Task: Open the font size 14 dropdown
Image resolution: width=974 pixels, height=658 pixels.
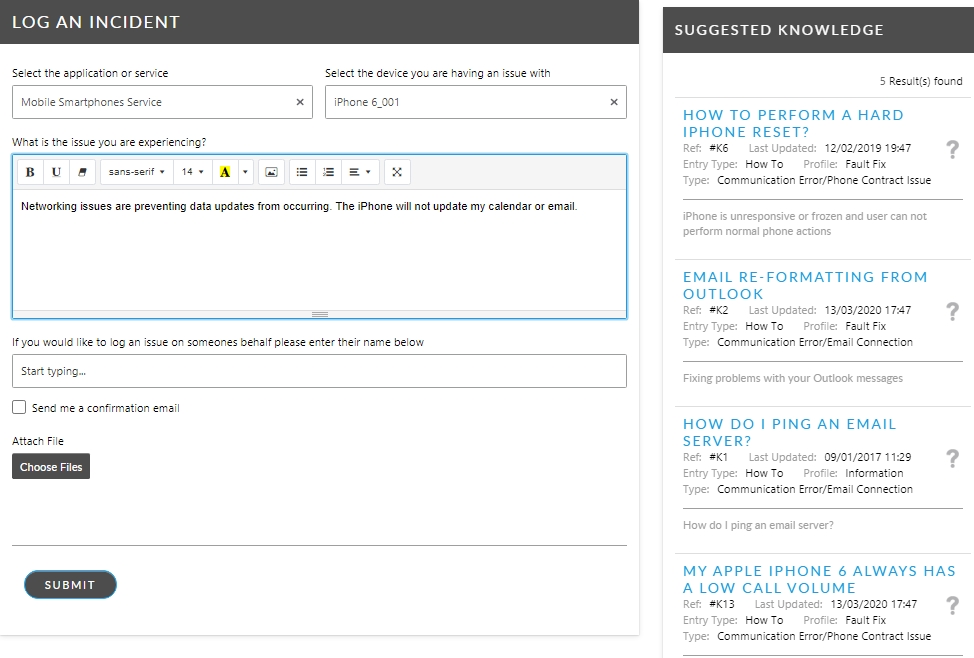Action: click(192, 172)
